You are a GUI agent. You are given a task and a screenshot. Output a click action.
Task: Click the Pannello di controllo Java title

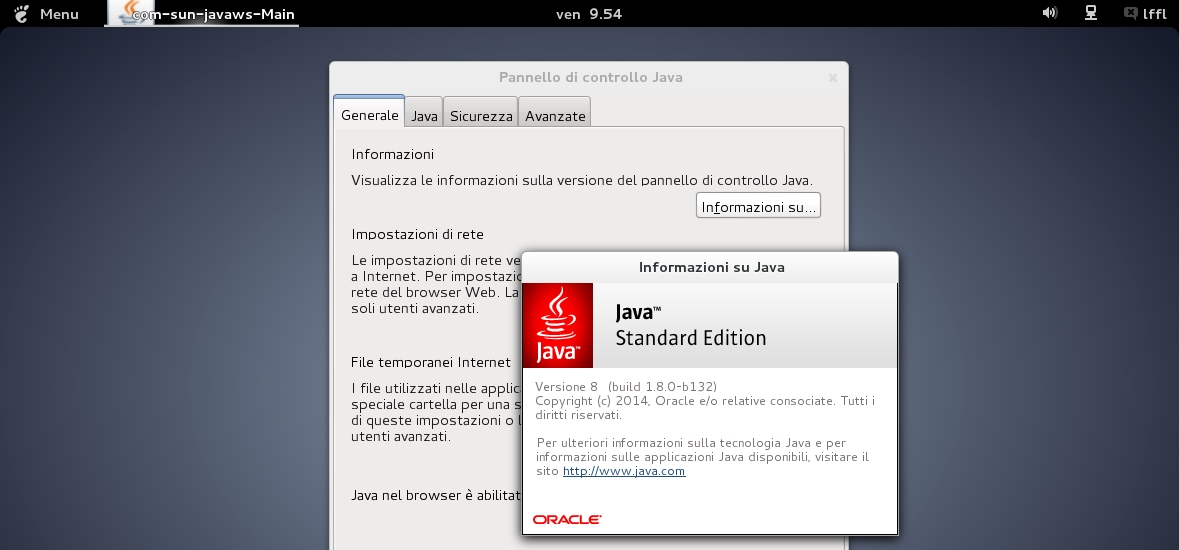(x=590, y=77)
